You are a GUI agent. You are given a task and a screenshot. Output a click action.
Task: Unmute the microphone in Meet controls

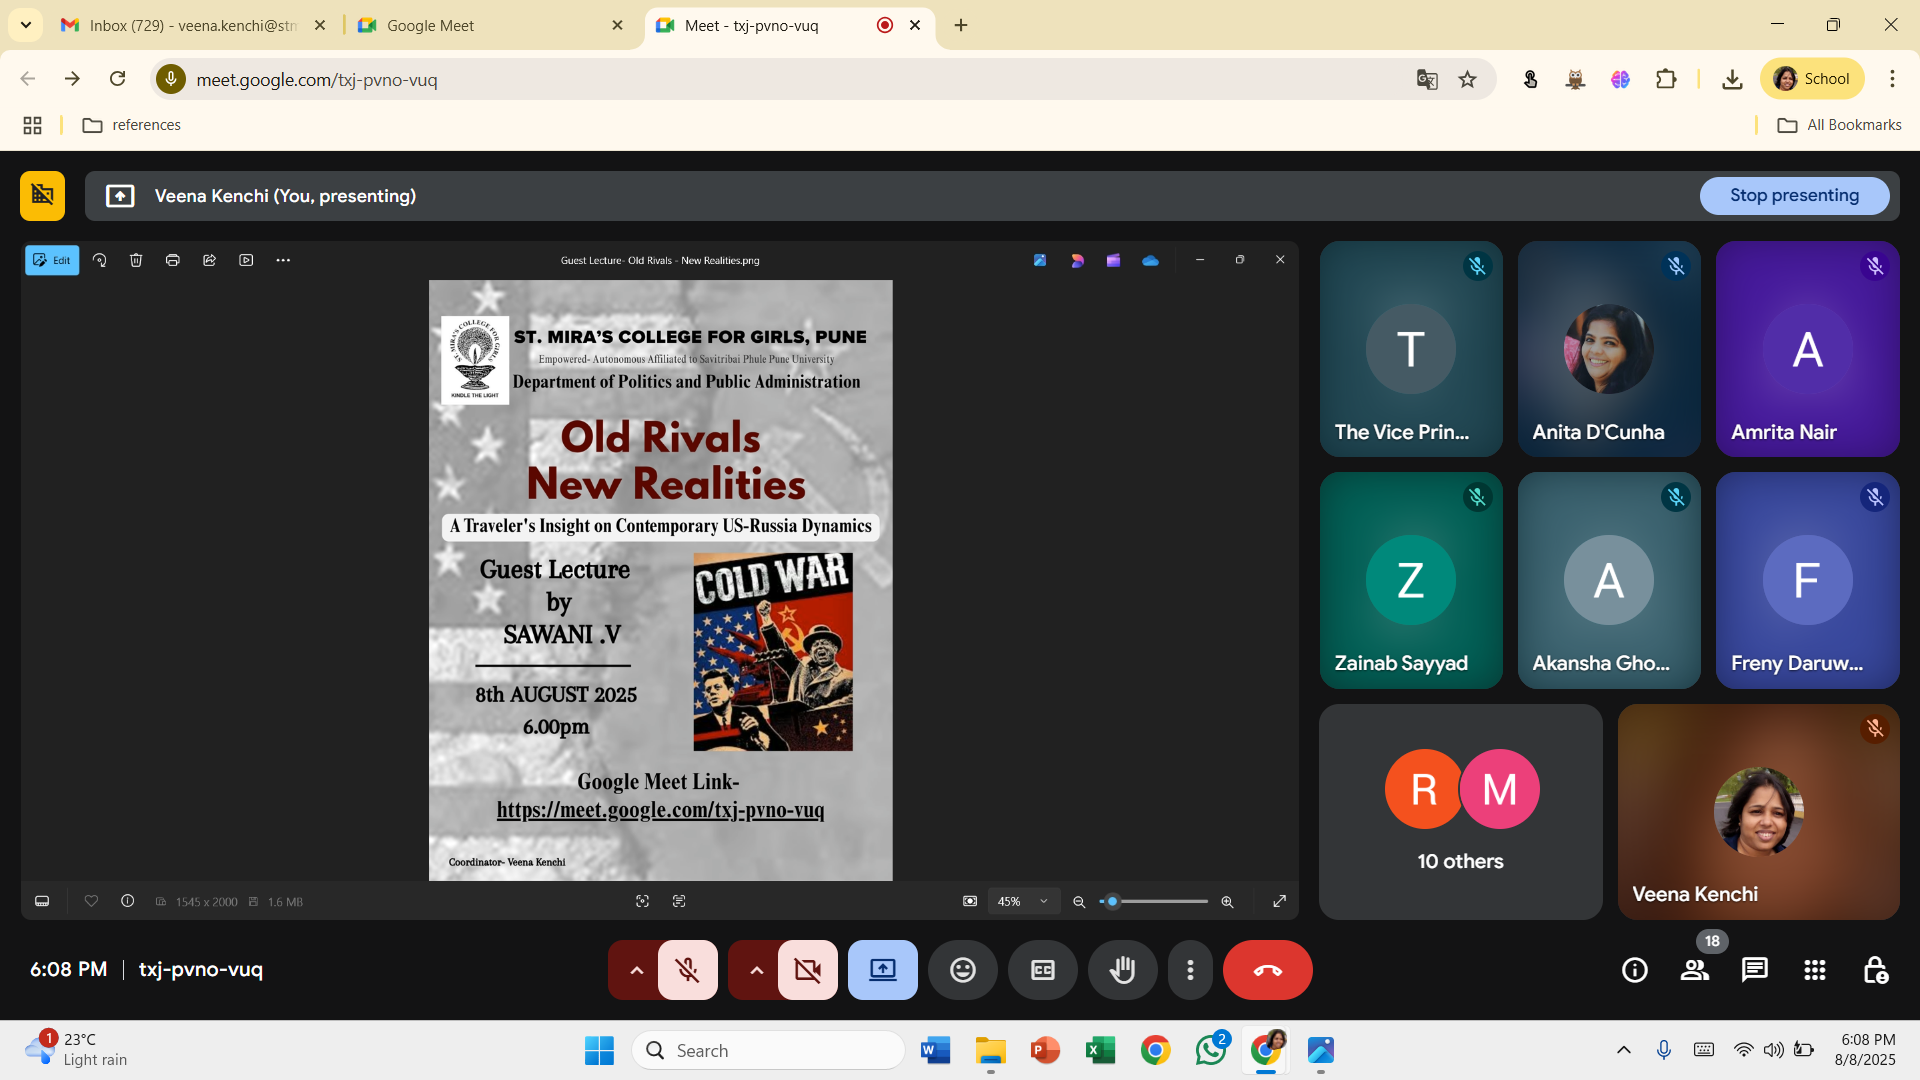687,970
